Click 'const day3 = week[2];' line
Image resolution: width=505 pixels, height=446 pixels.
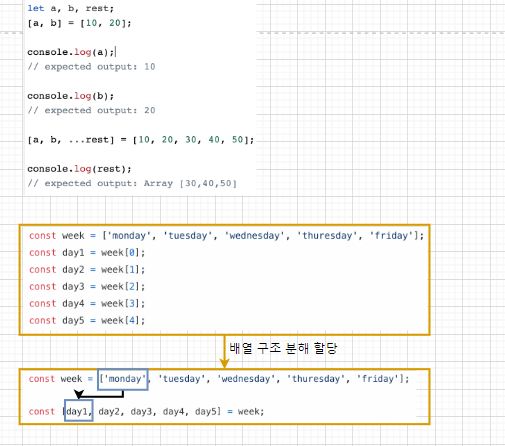coord(87,287)
